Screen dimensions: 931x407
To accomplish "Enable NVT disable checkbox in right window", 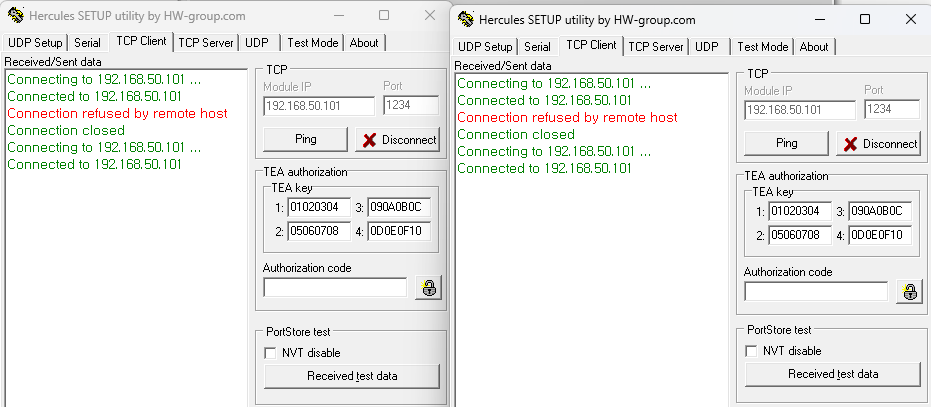I will [x=751, y=351].
